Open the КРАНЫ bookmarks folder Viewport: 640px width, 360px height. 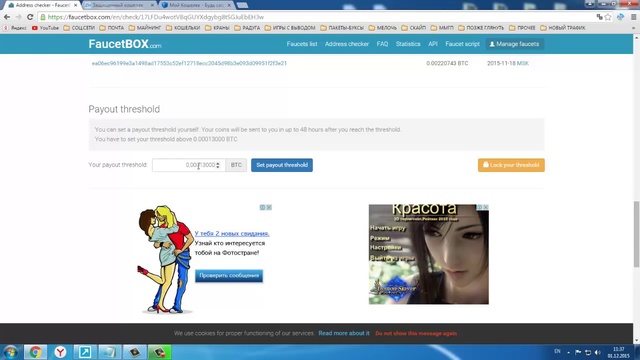217,28
